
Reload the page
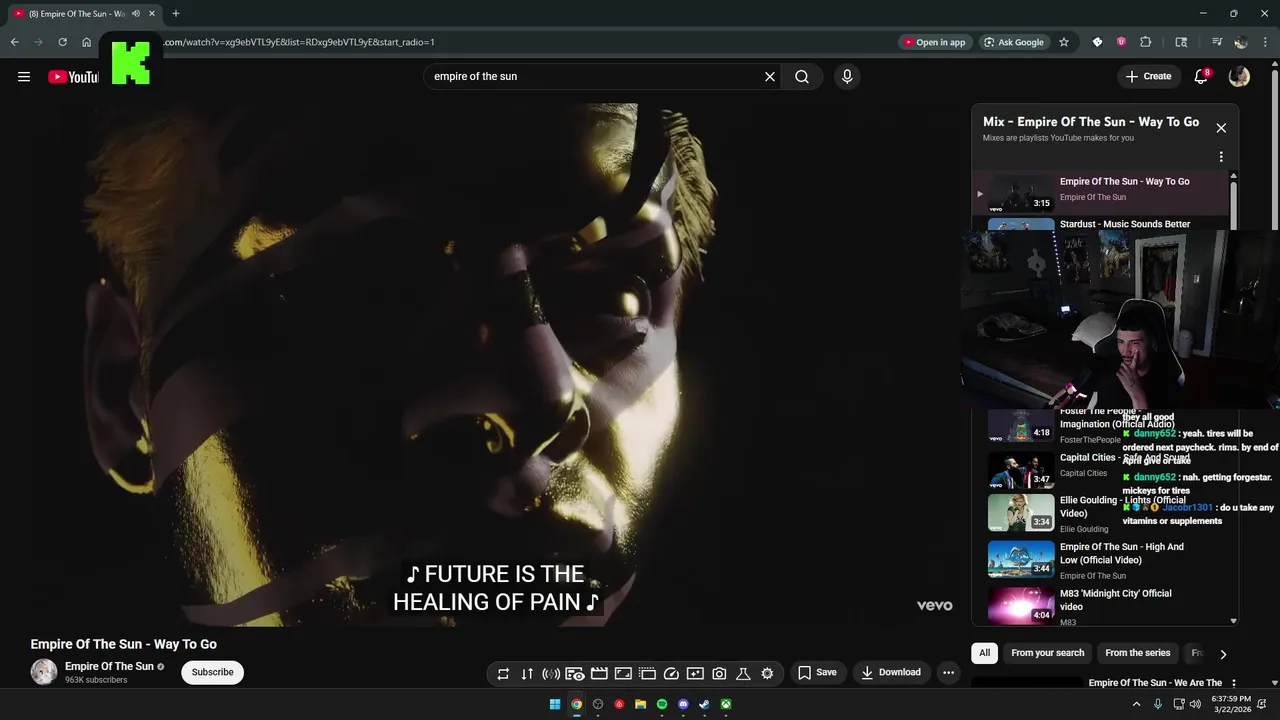(62, 42)
